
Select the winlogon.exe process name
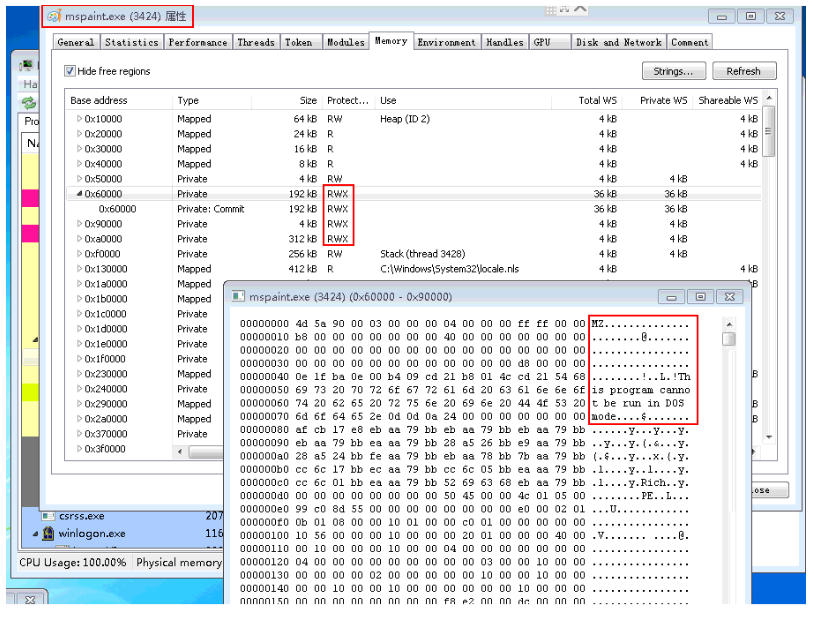click(92, 533)
